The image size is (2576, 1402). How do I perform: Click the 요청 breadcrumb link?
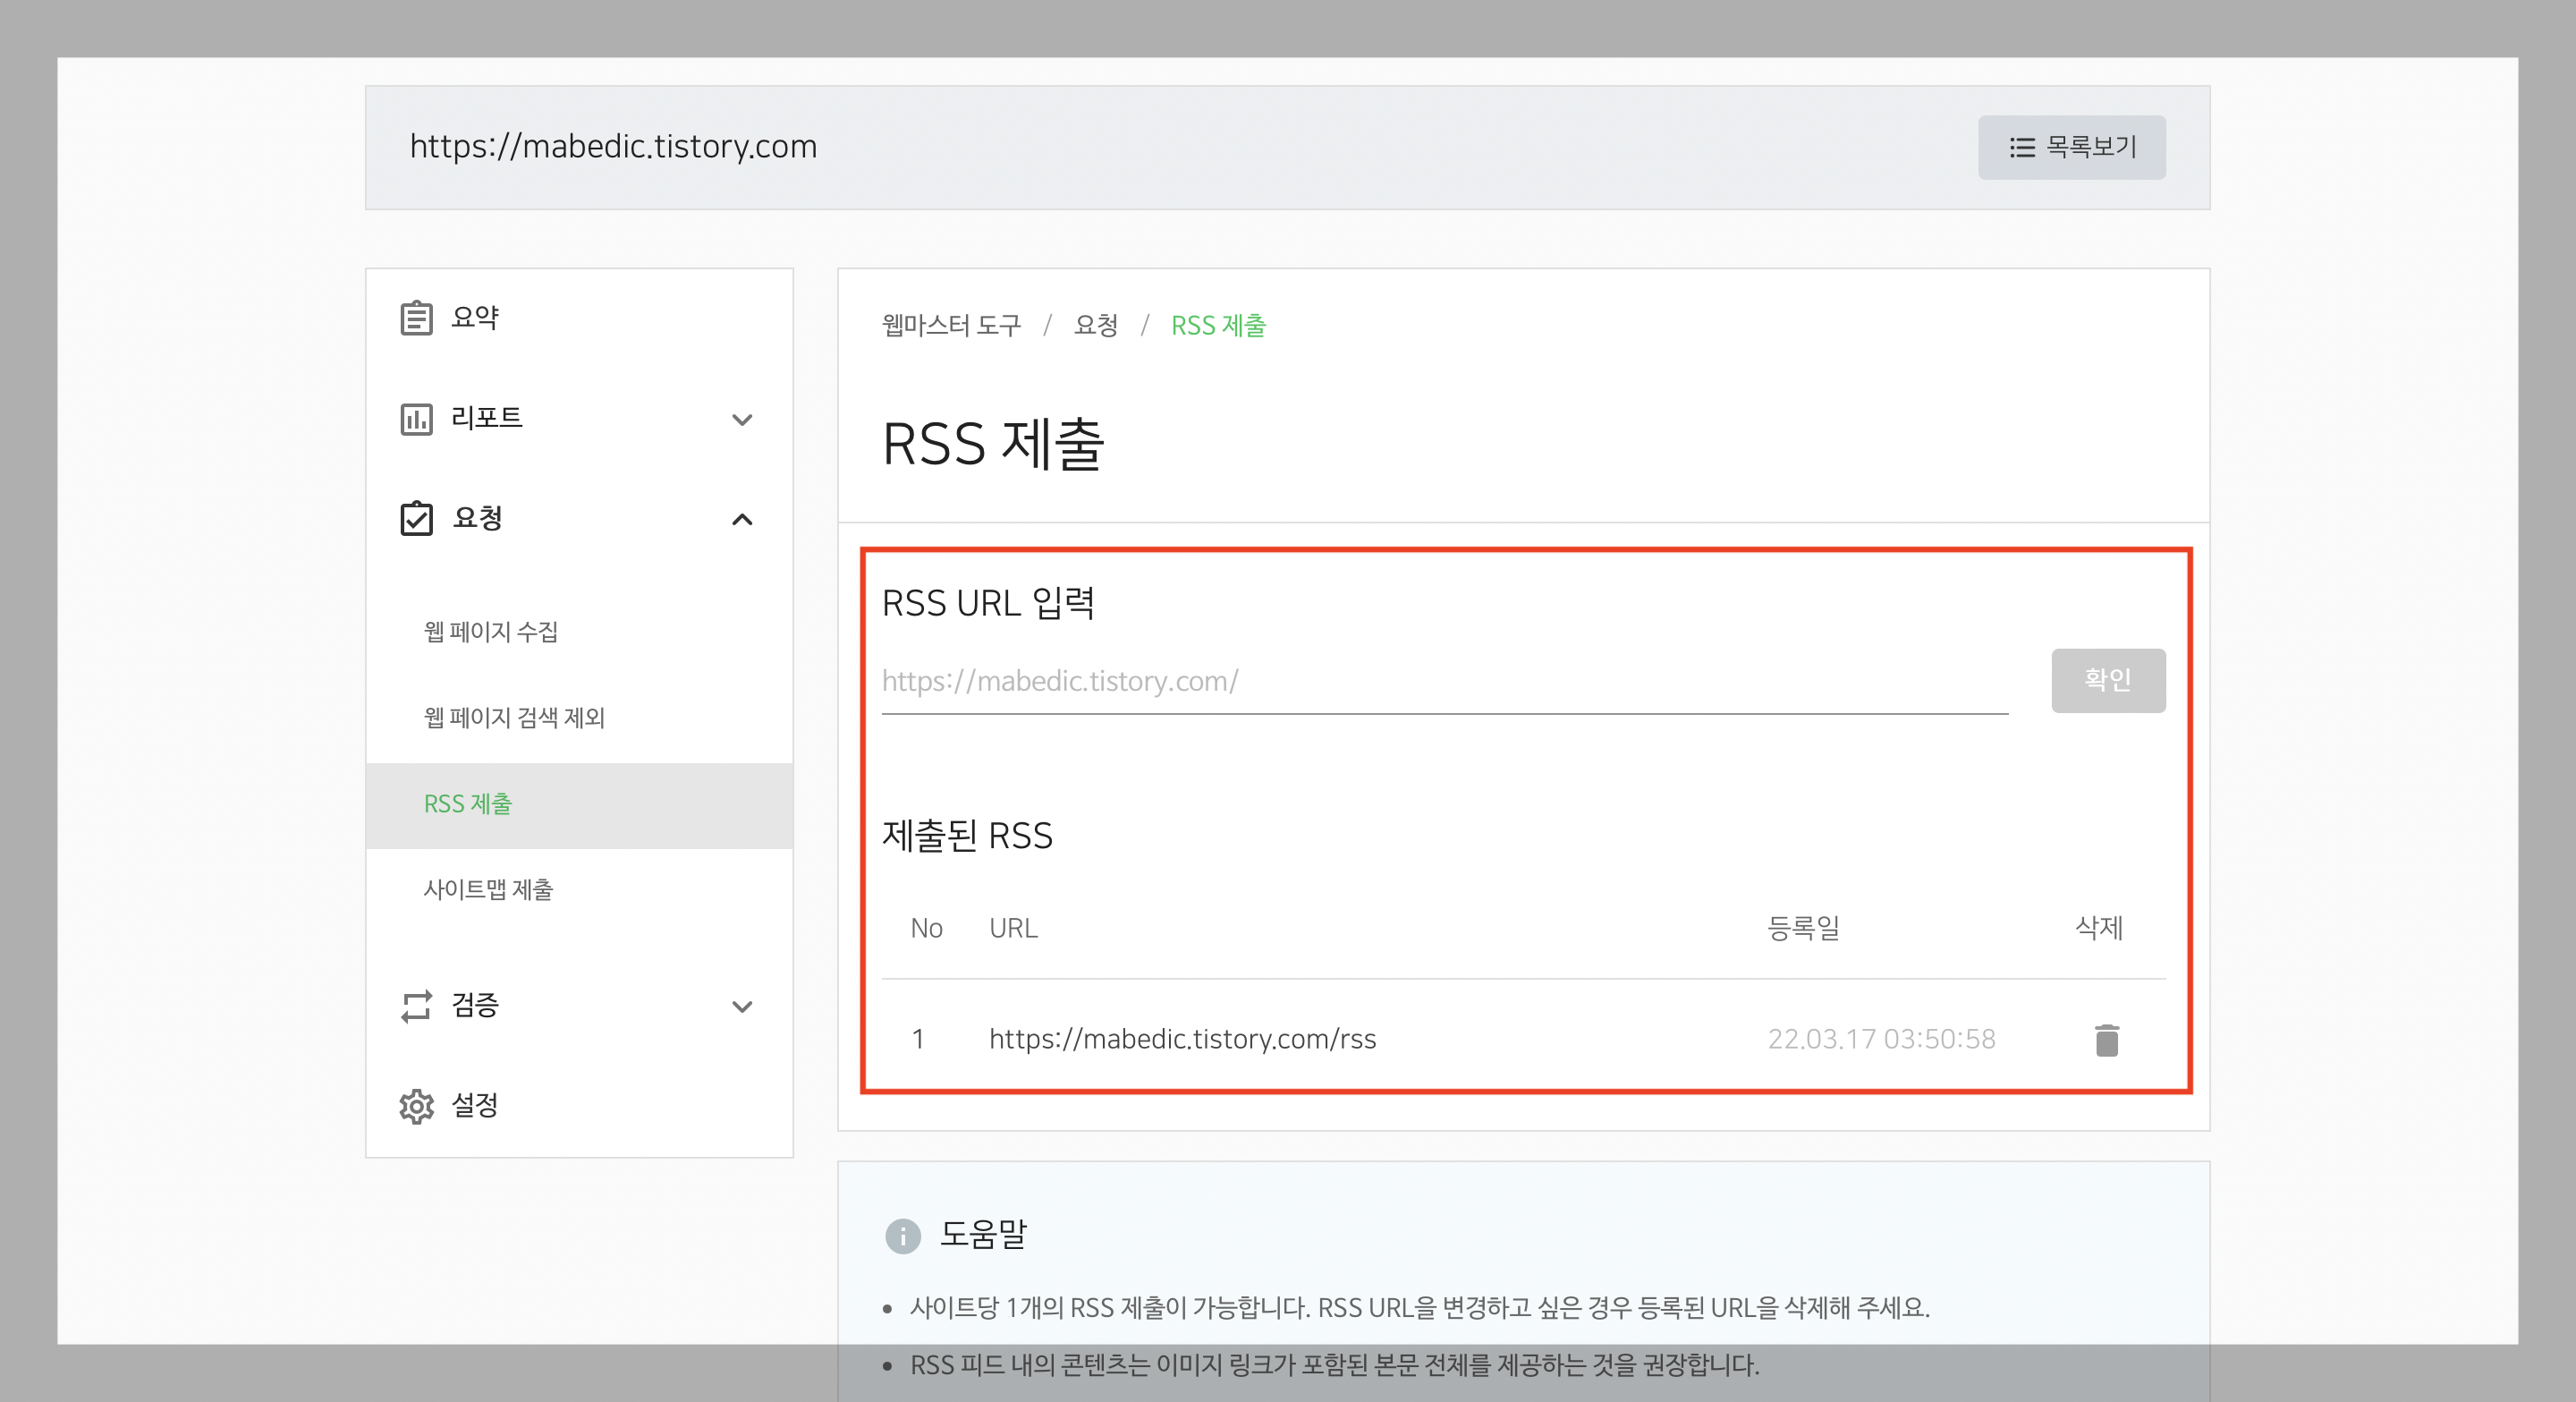point(1095,326)
